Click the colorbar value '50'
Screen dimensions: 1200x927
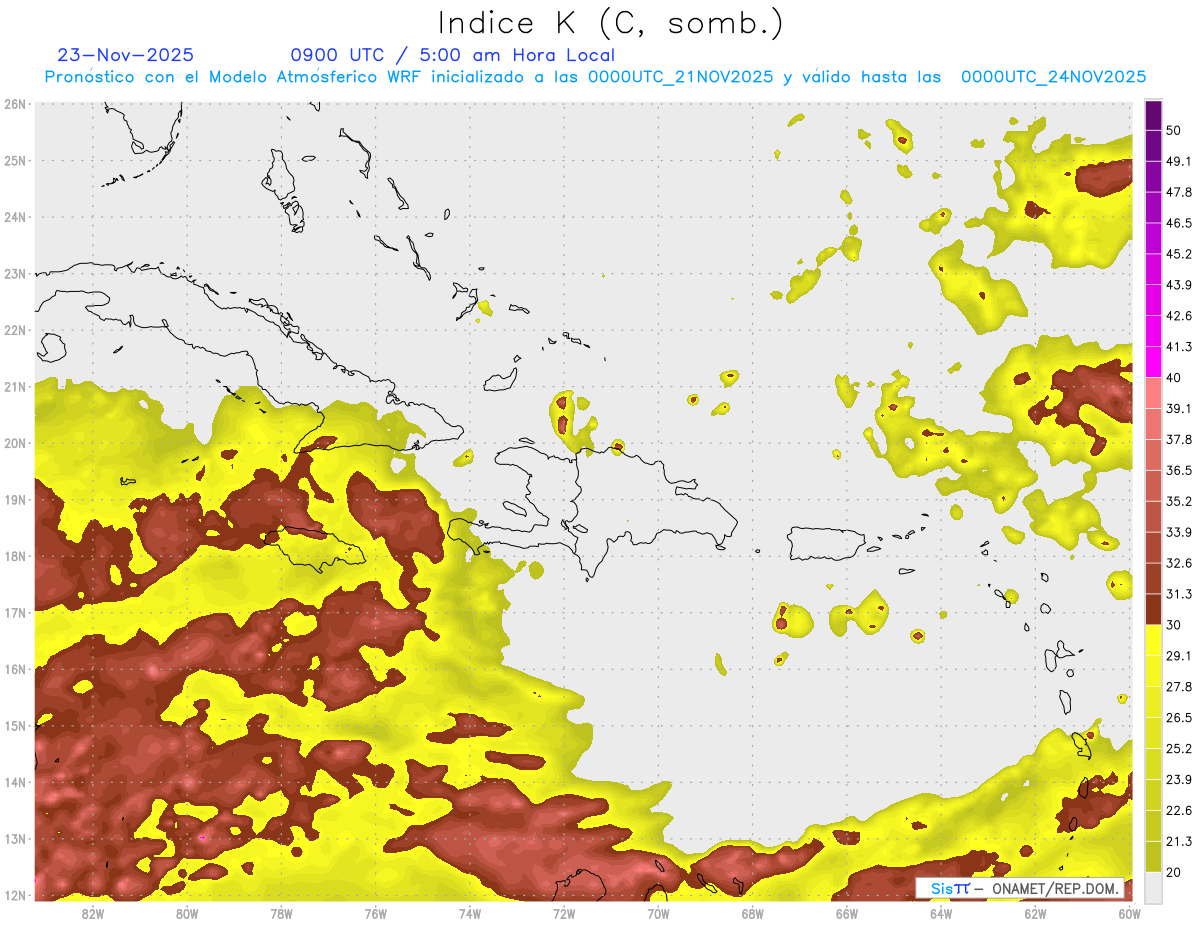click(1174, 130)
